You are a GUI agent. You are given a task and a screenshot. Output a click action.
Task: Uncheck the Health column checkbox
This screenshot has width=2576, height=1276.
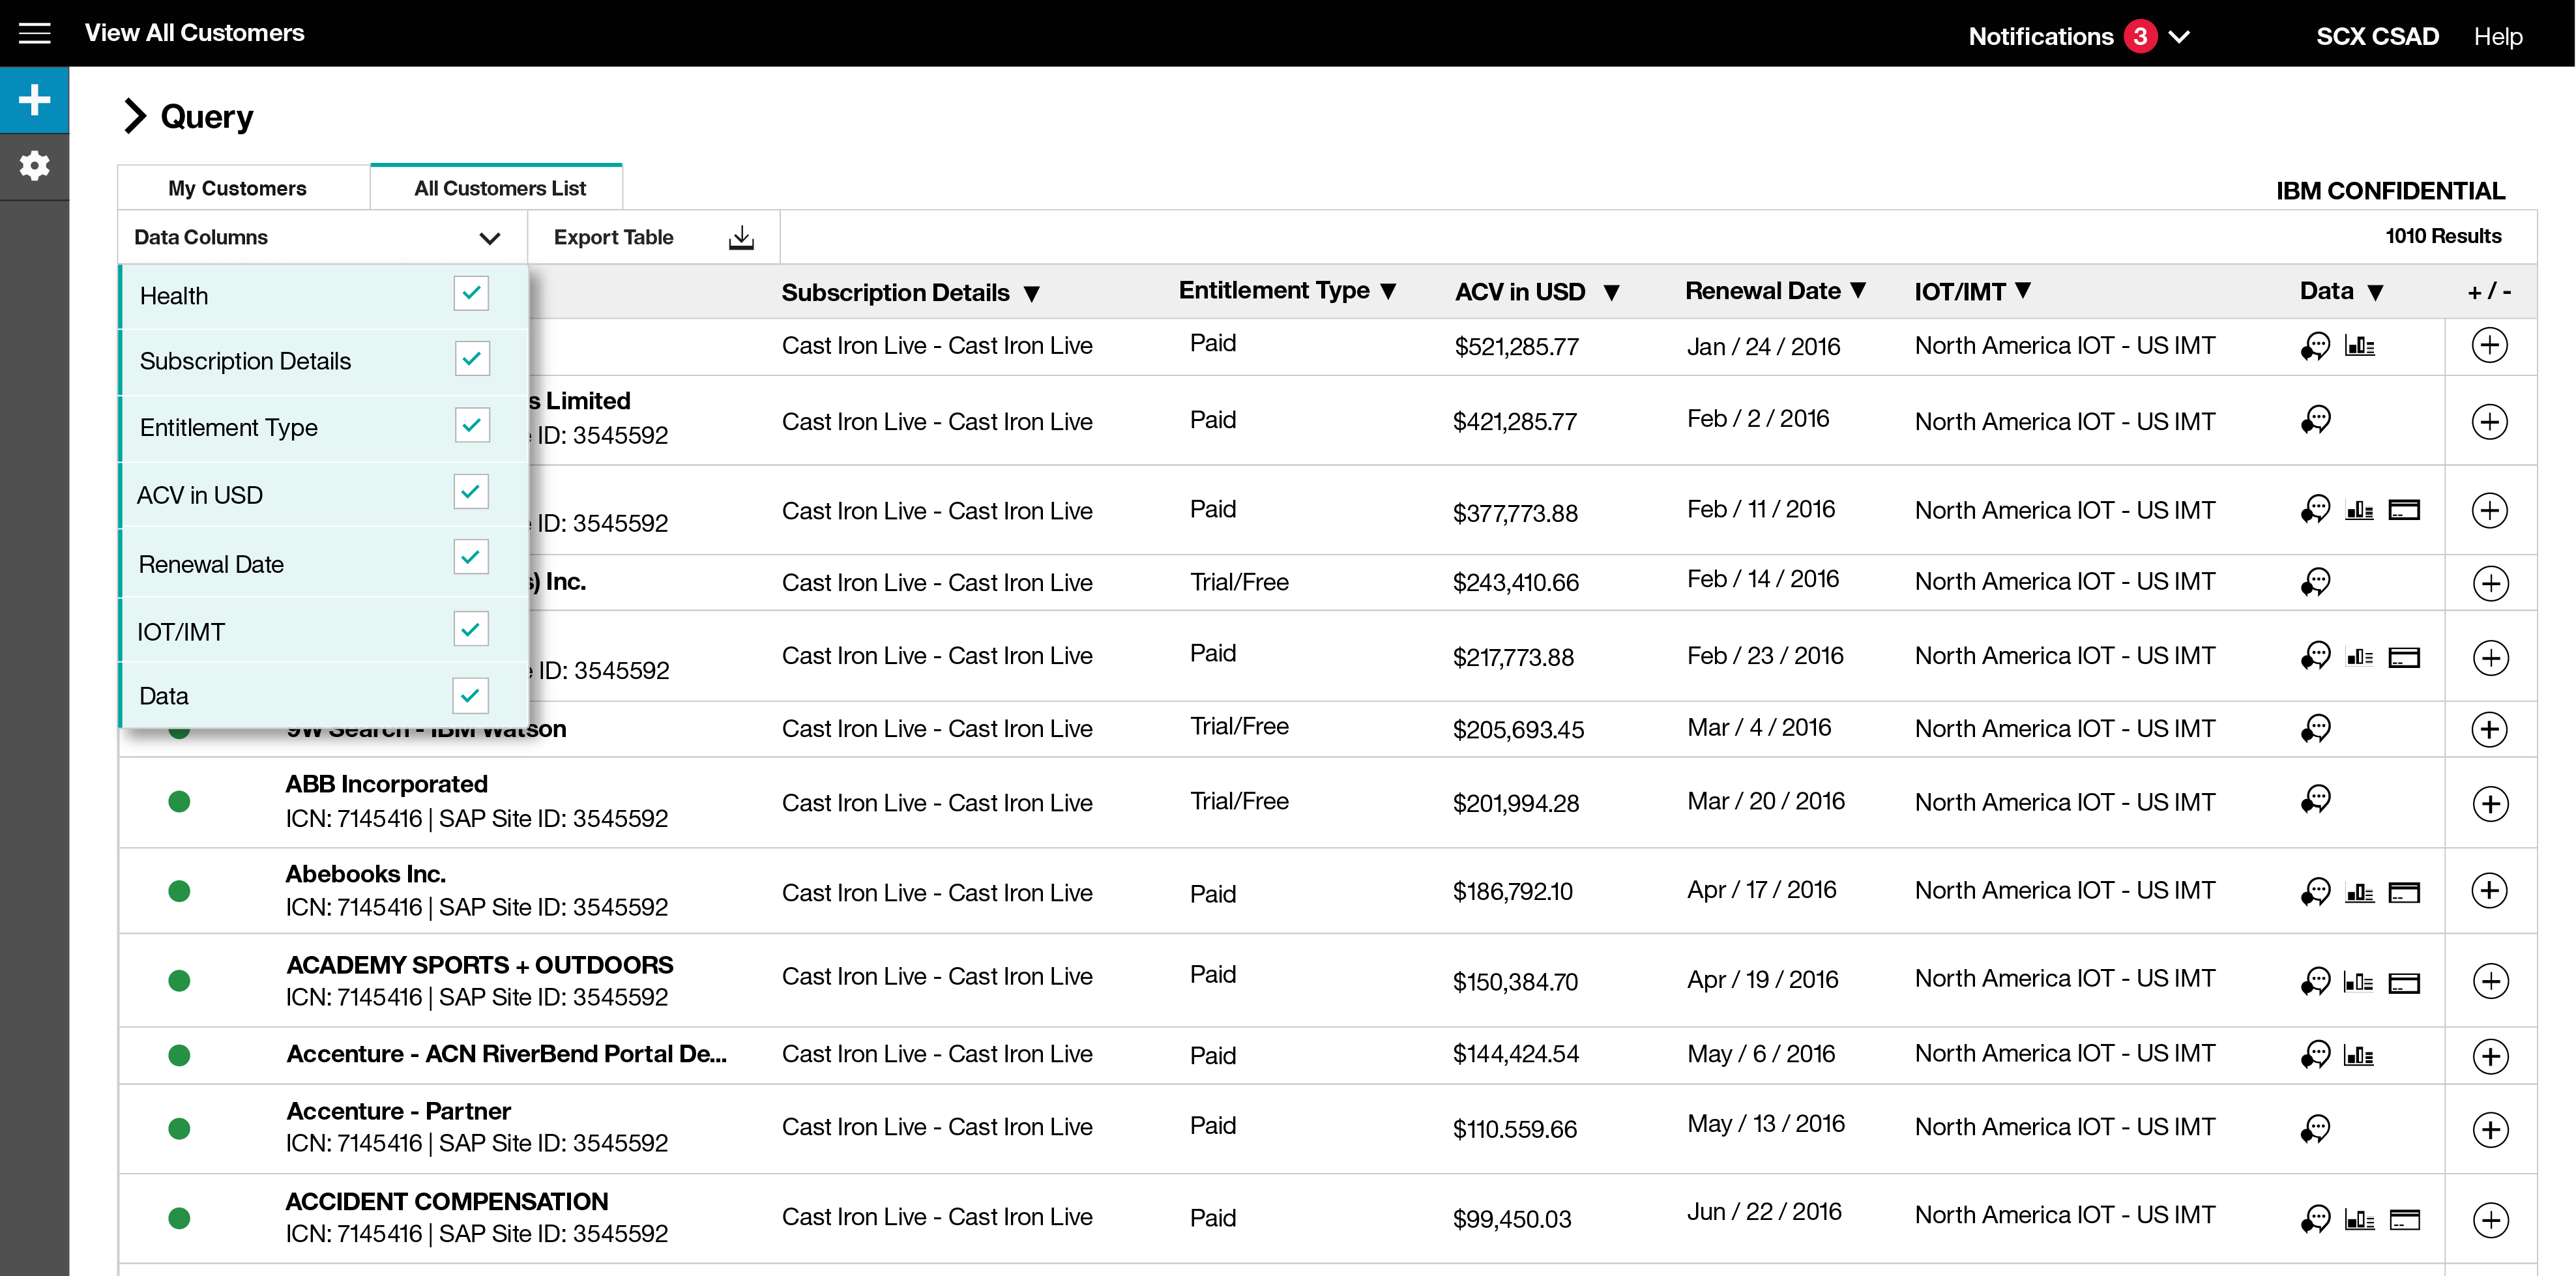(471, 294)
